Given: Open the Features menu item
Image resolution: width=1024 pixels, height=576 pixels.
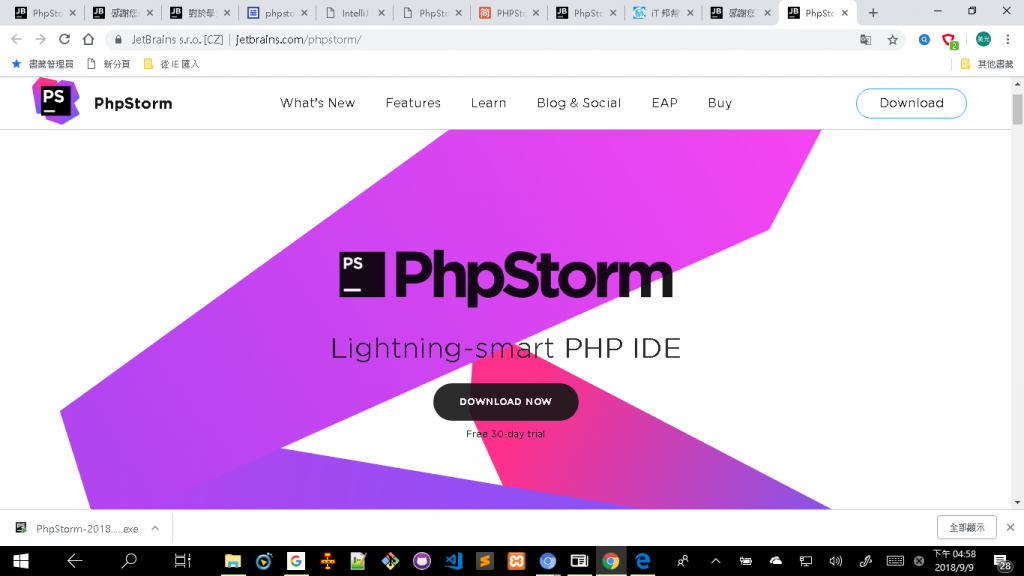Looking at the screenshot, I should pos(413,103).
